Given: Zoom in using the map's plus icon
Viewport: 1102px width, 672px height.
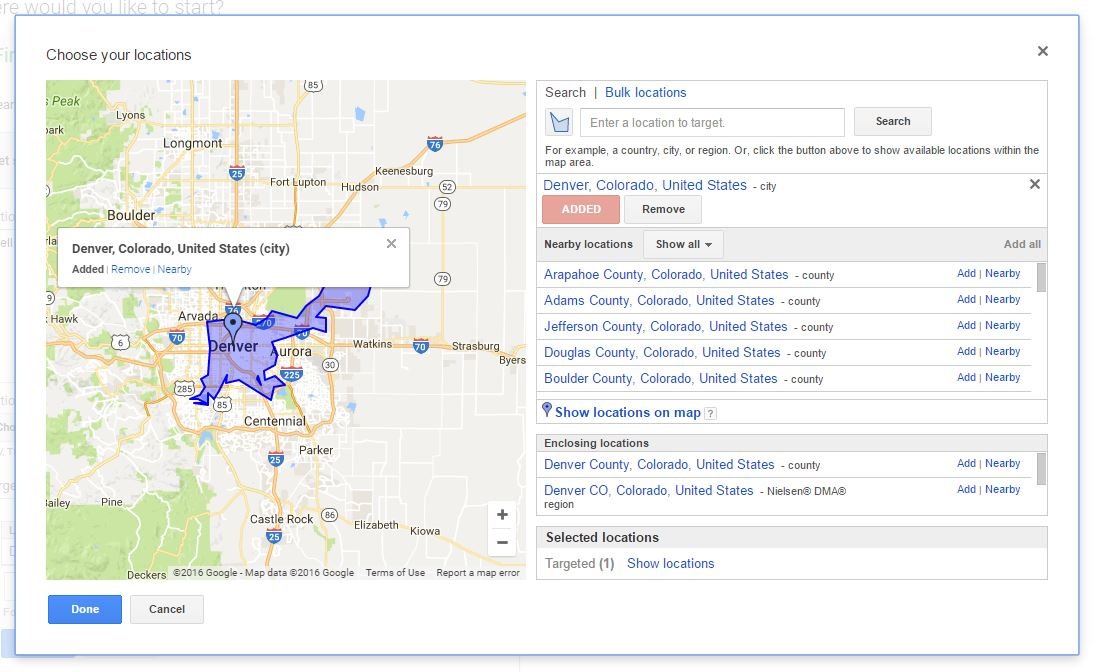Looking at the screenshot, I should click(502, 514).
